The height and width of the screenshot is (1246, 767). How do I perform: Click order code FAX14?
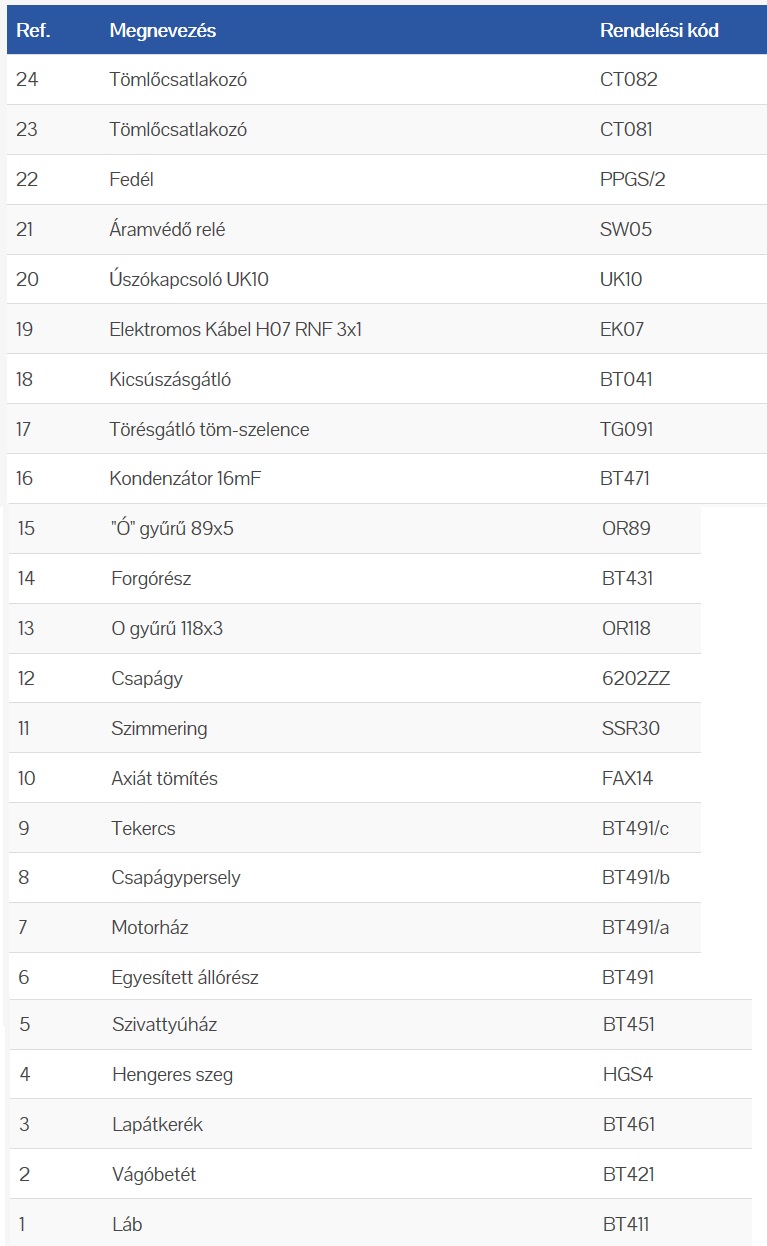627,778
